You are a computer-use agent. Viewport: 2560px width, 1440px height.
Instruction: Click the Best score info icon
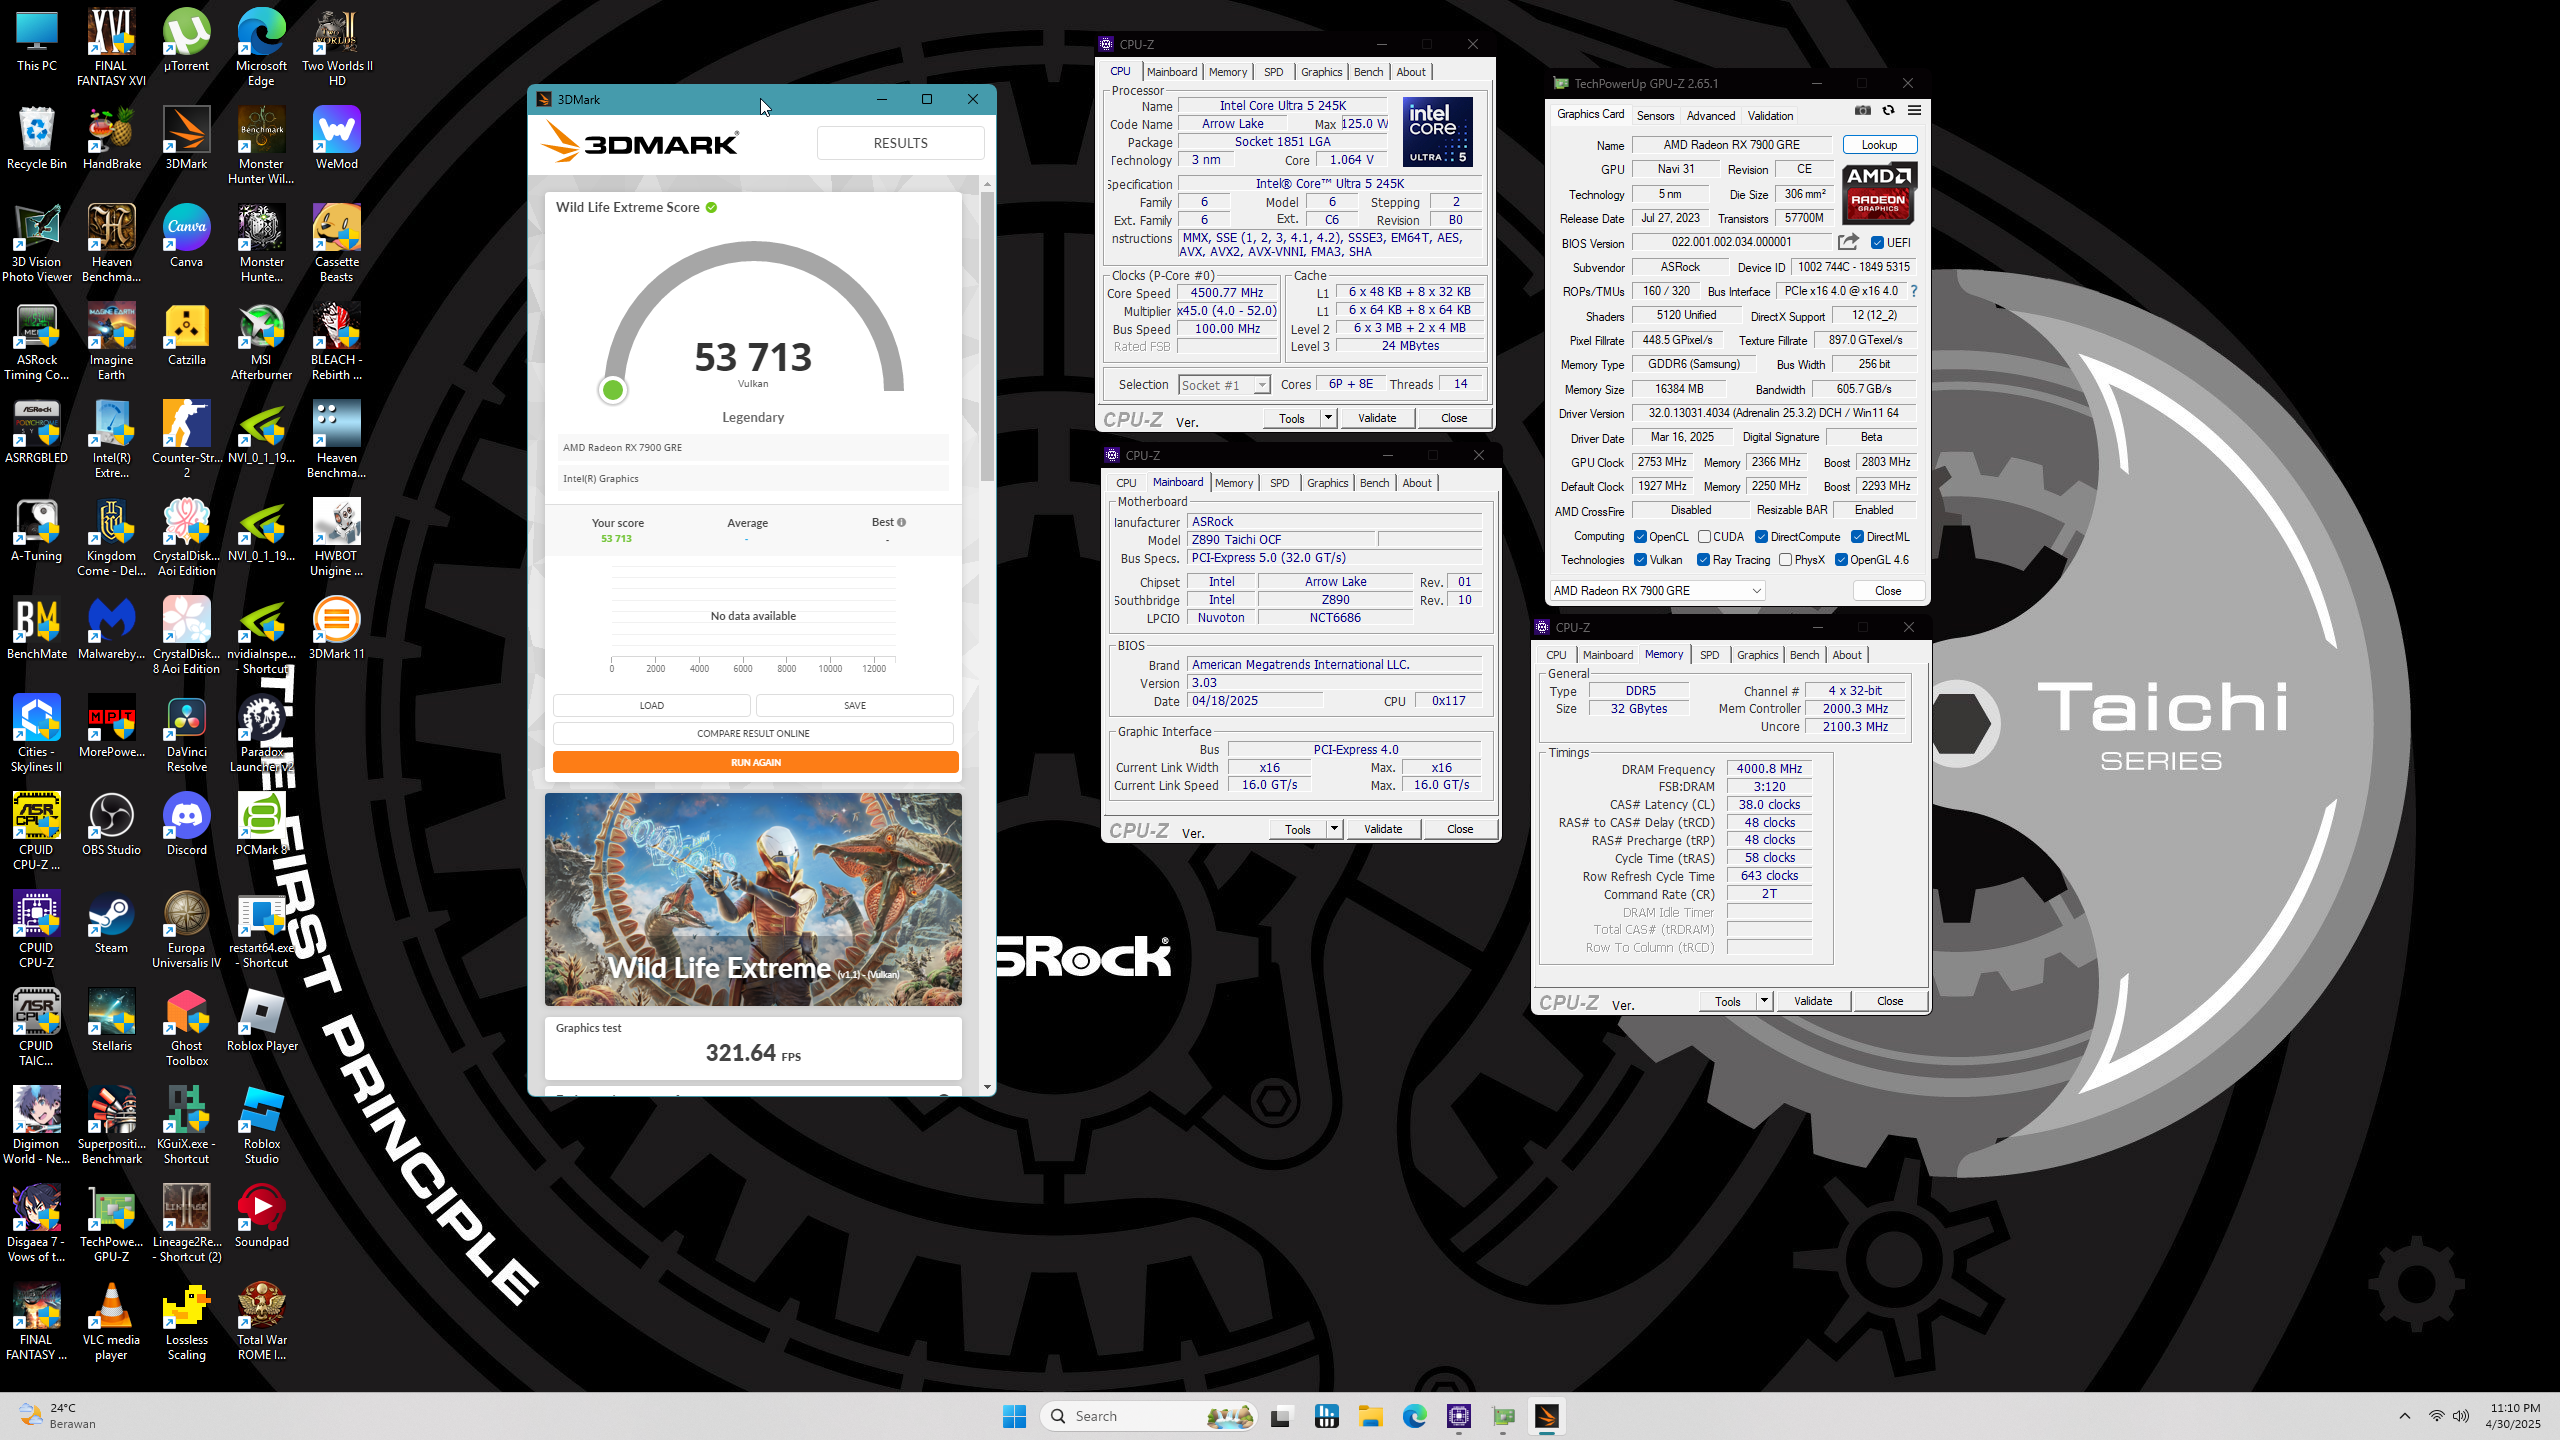coord(901,522)
